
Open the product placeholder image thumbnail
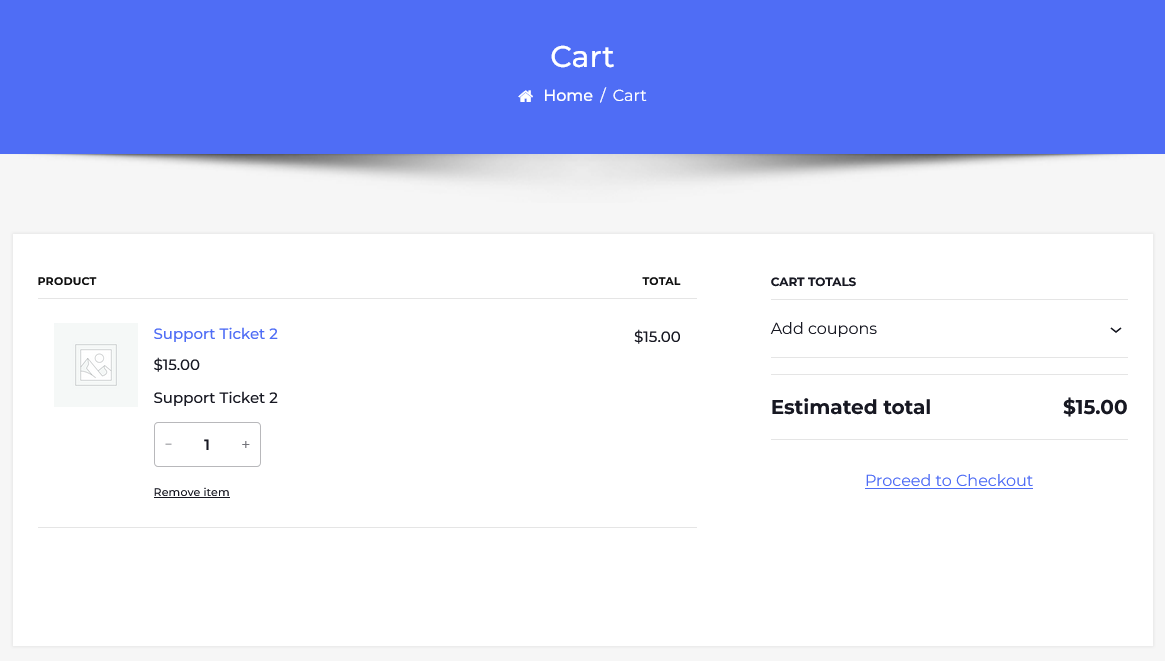point(96,365)
